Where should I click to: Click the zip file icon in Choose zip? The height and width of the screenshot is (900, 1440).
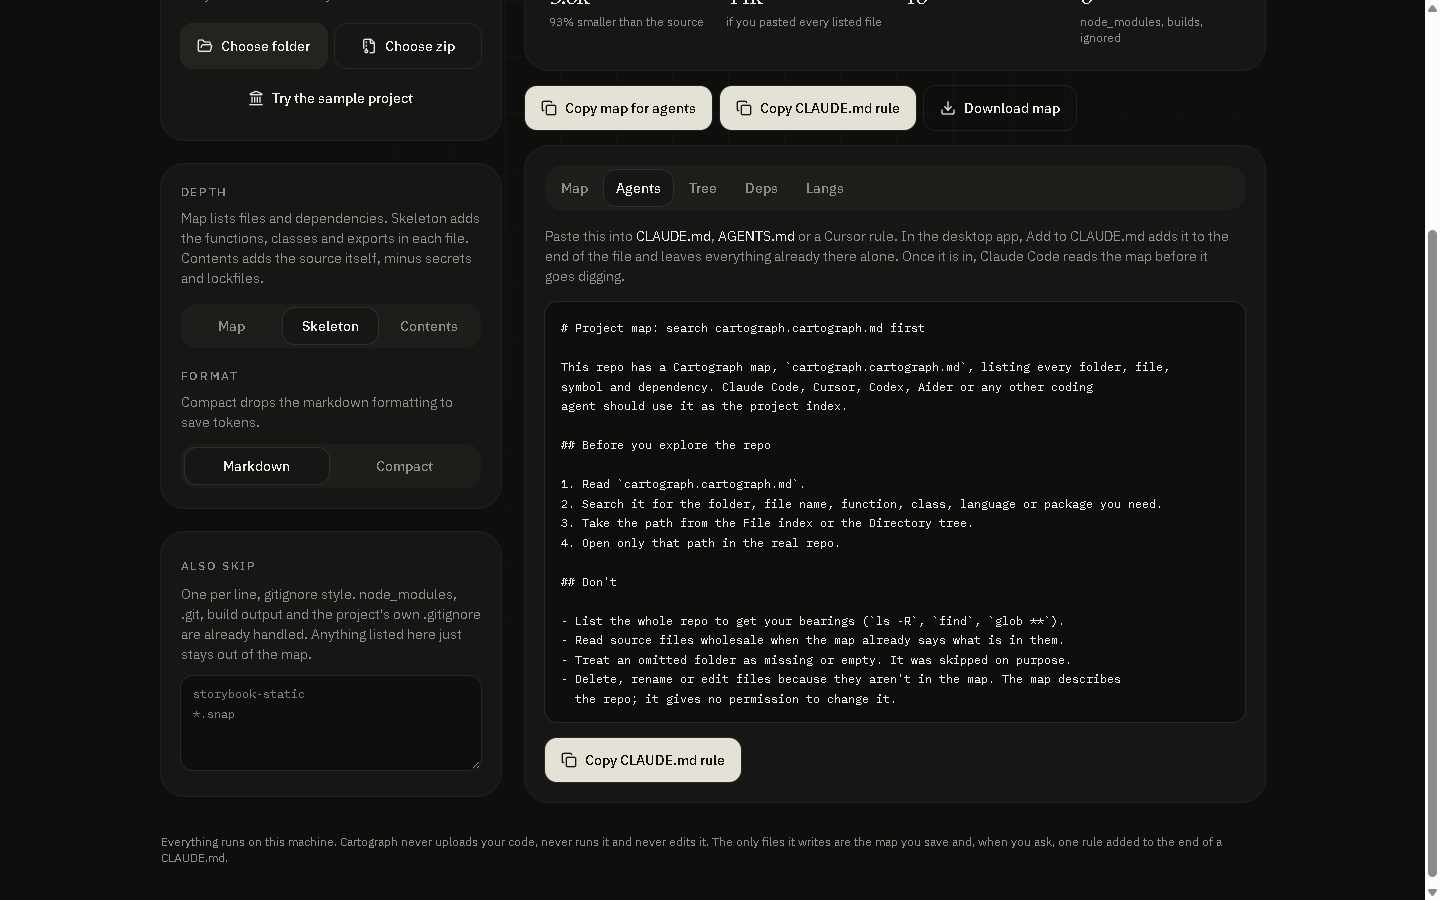369,46
